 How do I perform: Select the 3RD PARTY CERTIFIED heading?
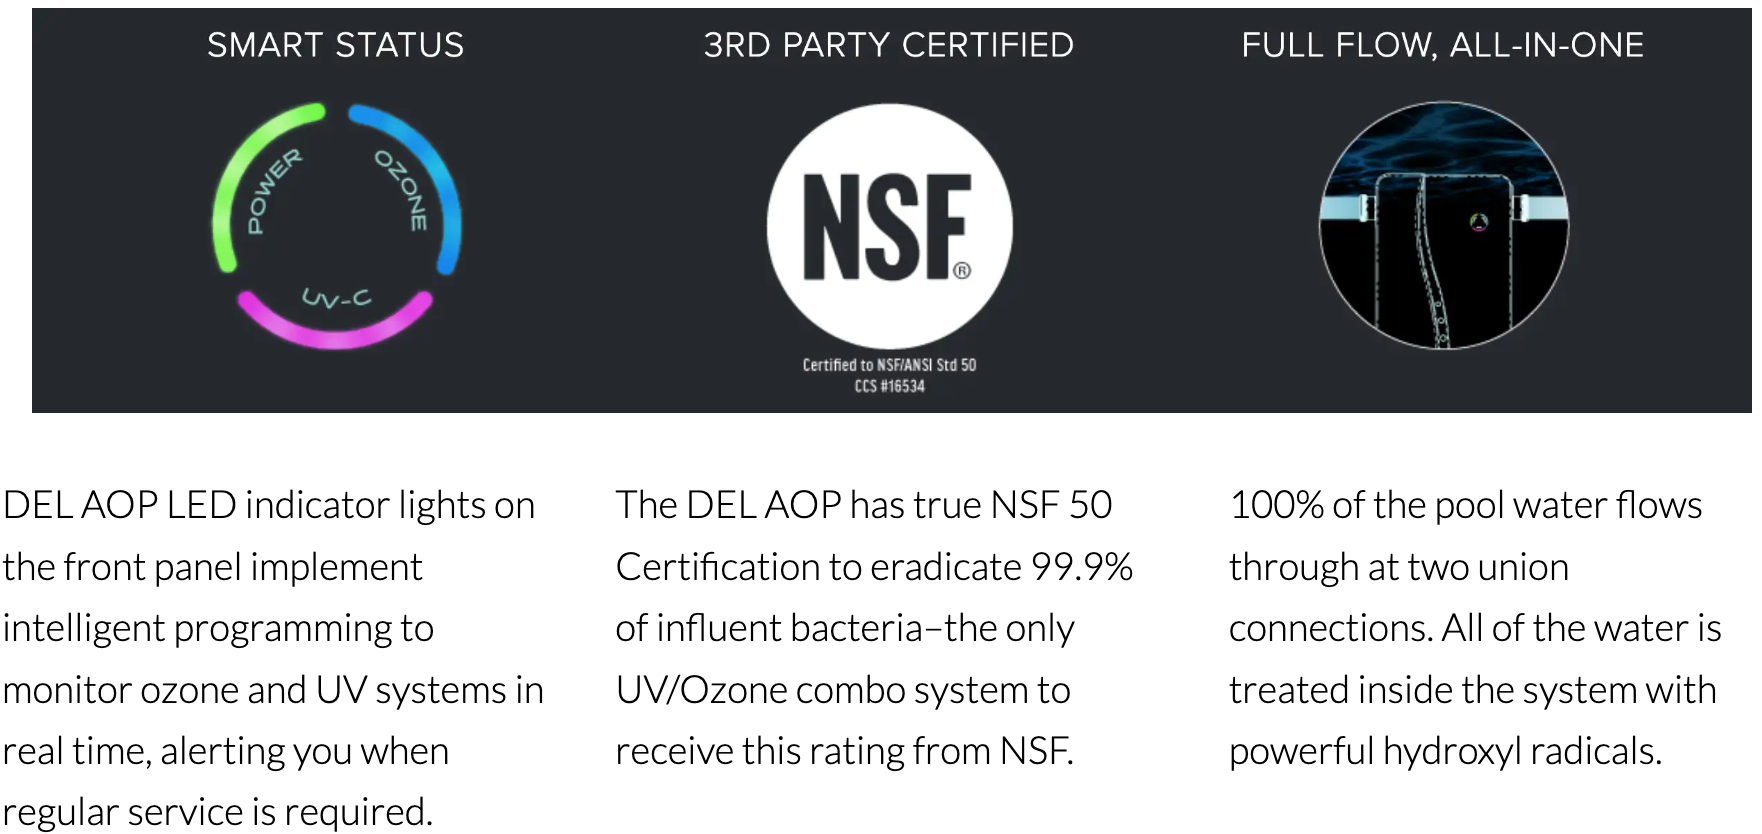click(x=888, y=45)
